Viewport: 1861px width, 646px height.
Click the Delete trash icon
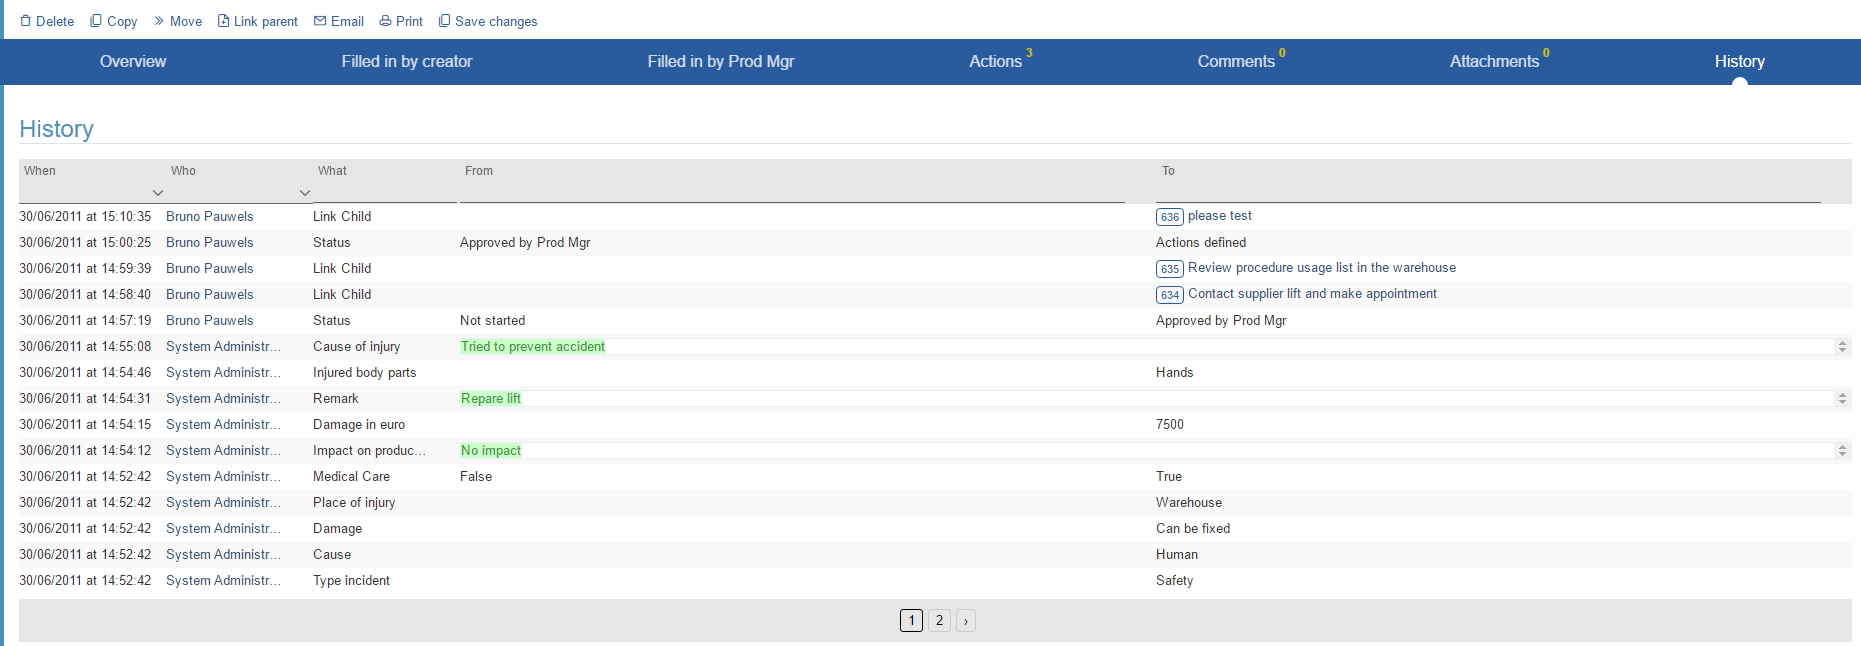coord(26,21)
